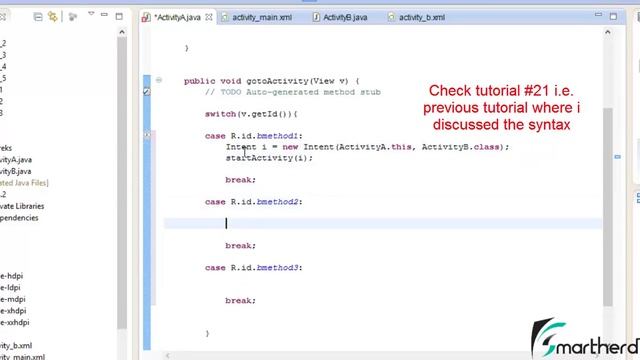
Task: Click the 'switch(v.getId()){' line
Action: click(251, 114)
